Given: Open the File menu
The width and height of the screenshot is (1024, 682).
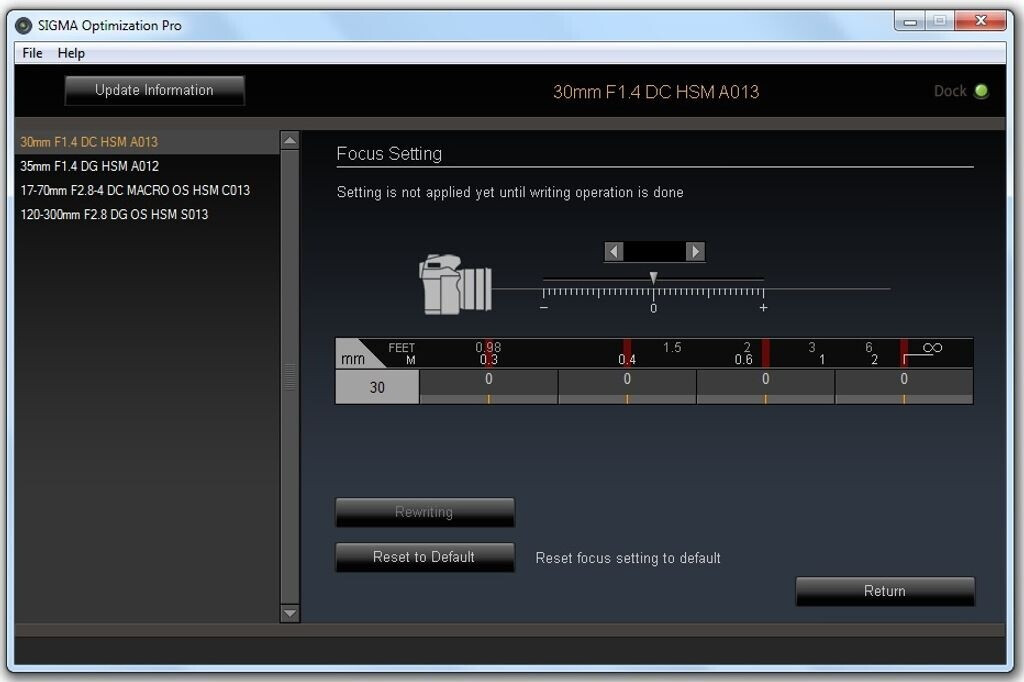Looking at the screenshot, I should click(32, 53).
